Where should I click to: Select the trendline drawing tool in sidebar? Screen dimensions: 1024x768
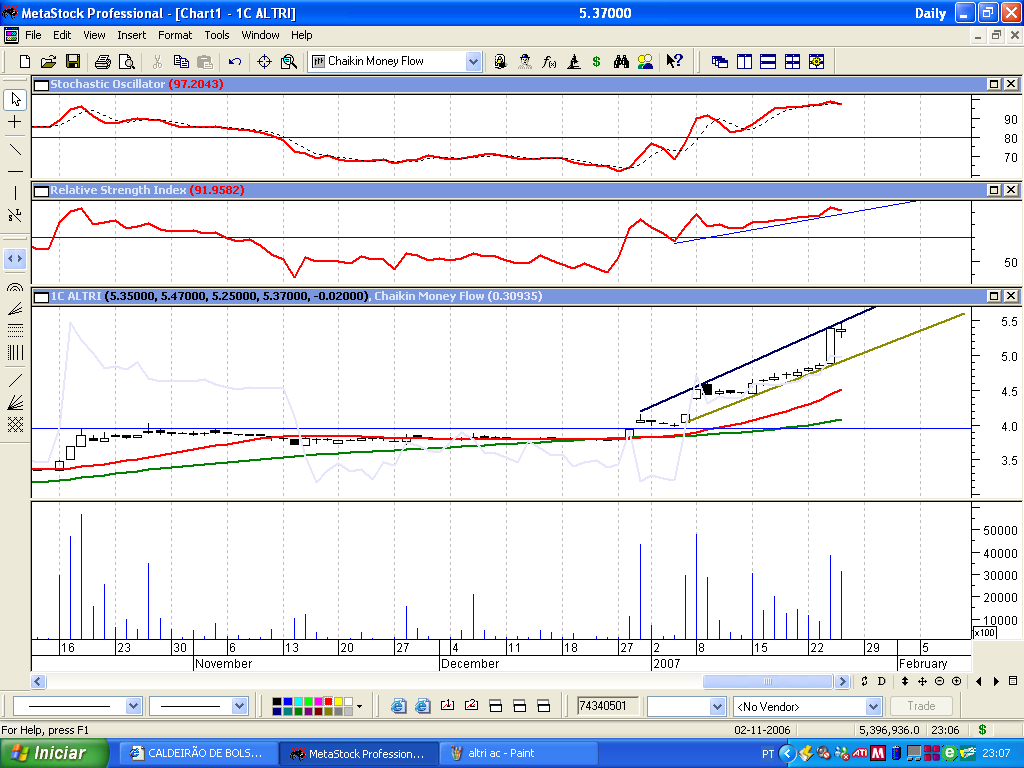click(x=15, y=150)
